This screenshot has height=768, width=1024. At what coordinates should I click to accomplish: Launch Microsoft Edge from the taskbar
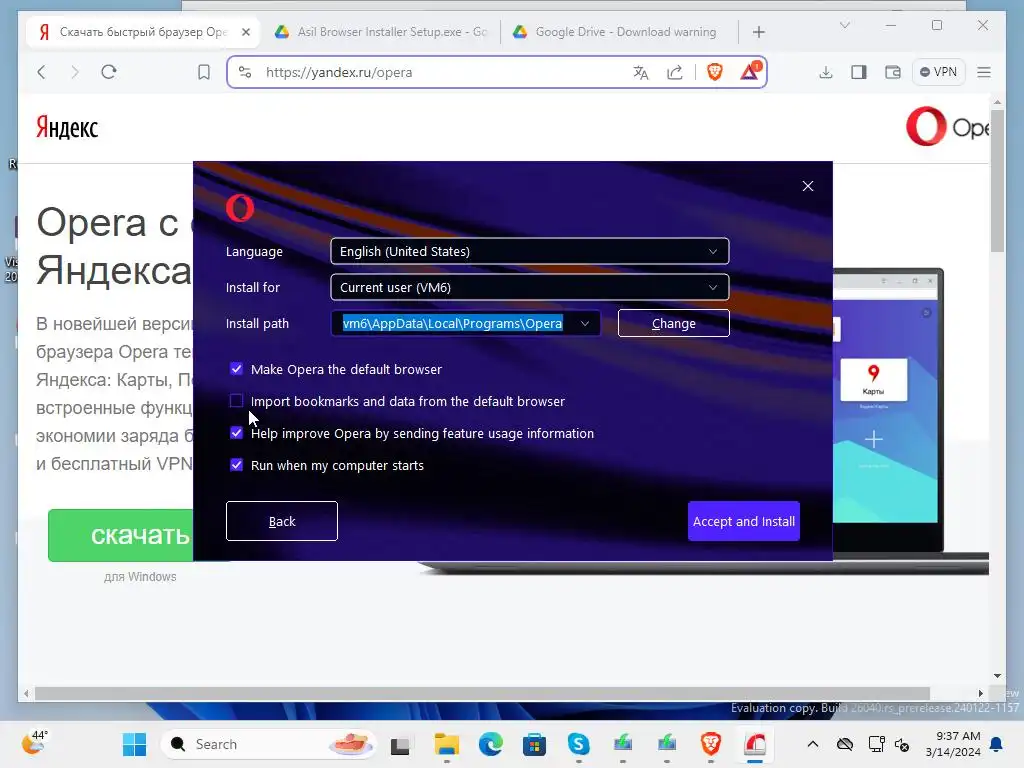tap(490, 744)
